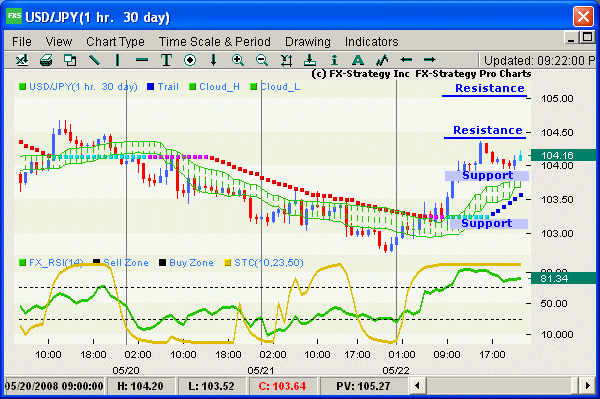Screen dimensions: 600x399
Task: Click the download/save to tray icon
Action: (x=310, y=60)
